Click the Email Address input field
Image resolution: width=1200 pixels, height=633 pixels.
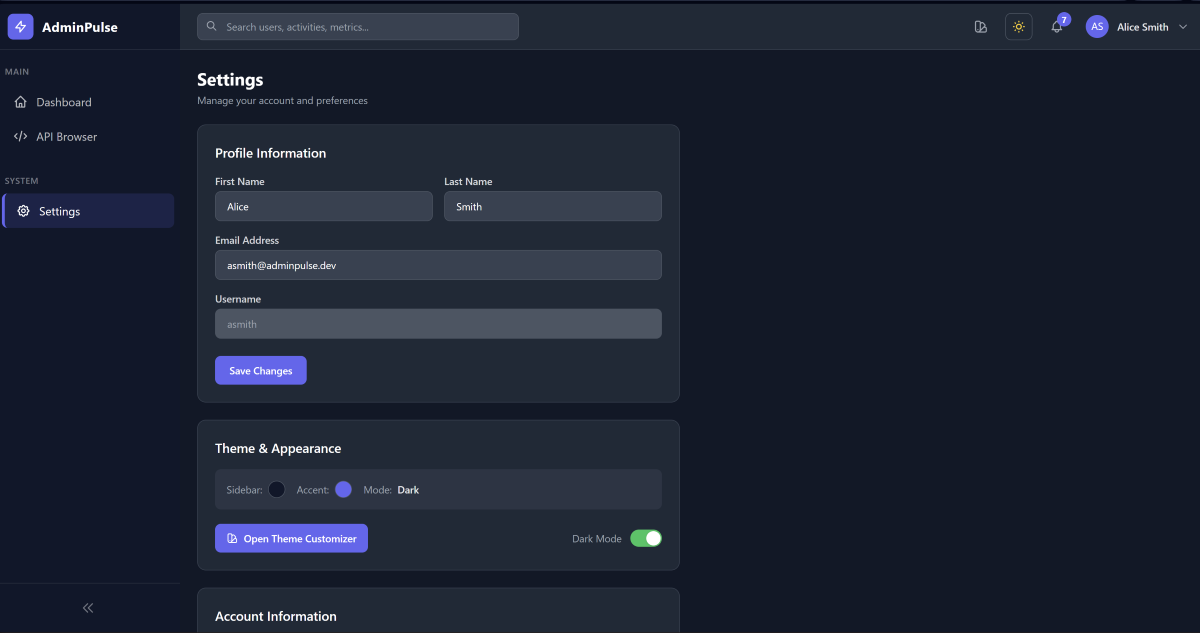pos(438,265)
